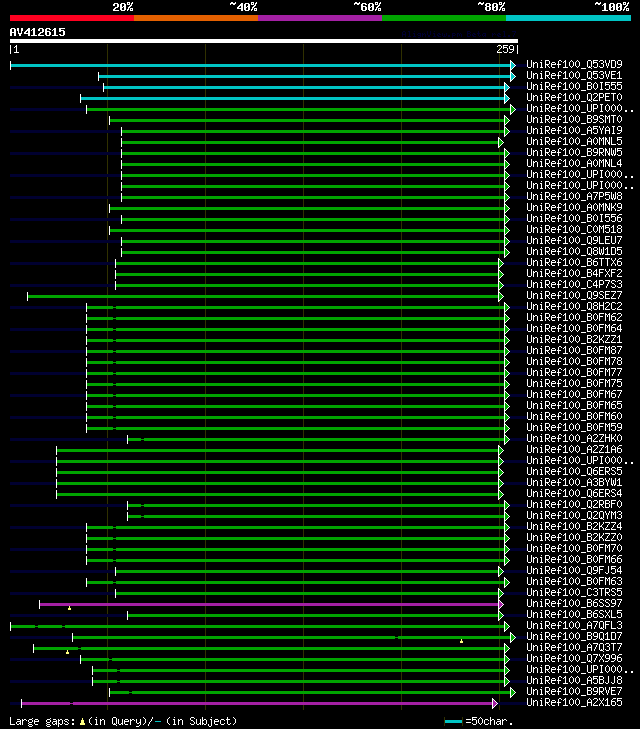Click the yellow gap marker under B9Q1D7
This screenshot has height=729, width=640.
point(462,641)
